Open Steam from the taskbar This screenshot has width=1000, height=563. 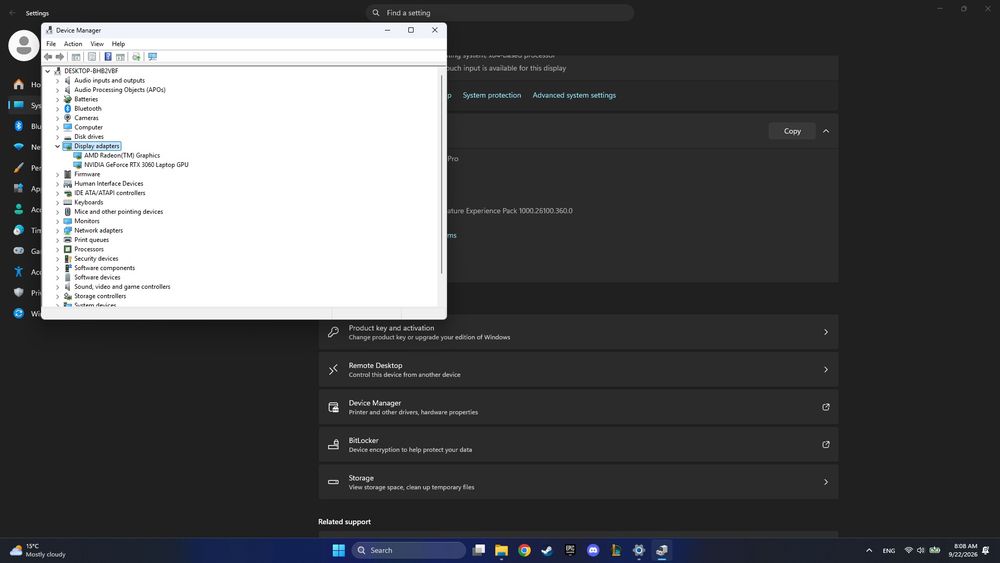[547, 550]
